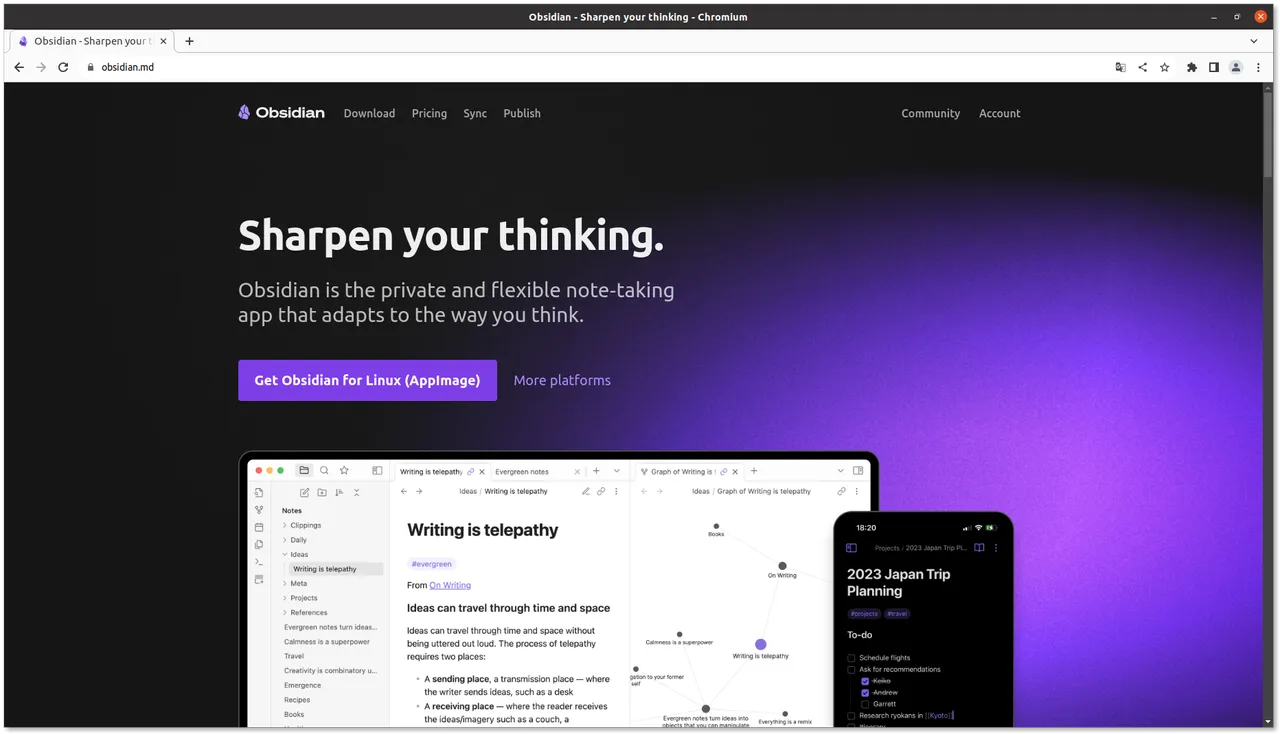Click the right sidebar toggle in desktop app screenshot
The height and width of the screenshot is (734, 1280).
pyautogui.click(x=858, y=470)
